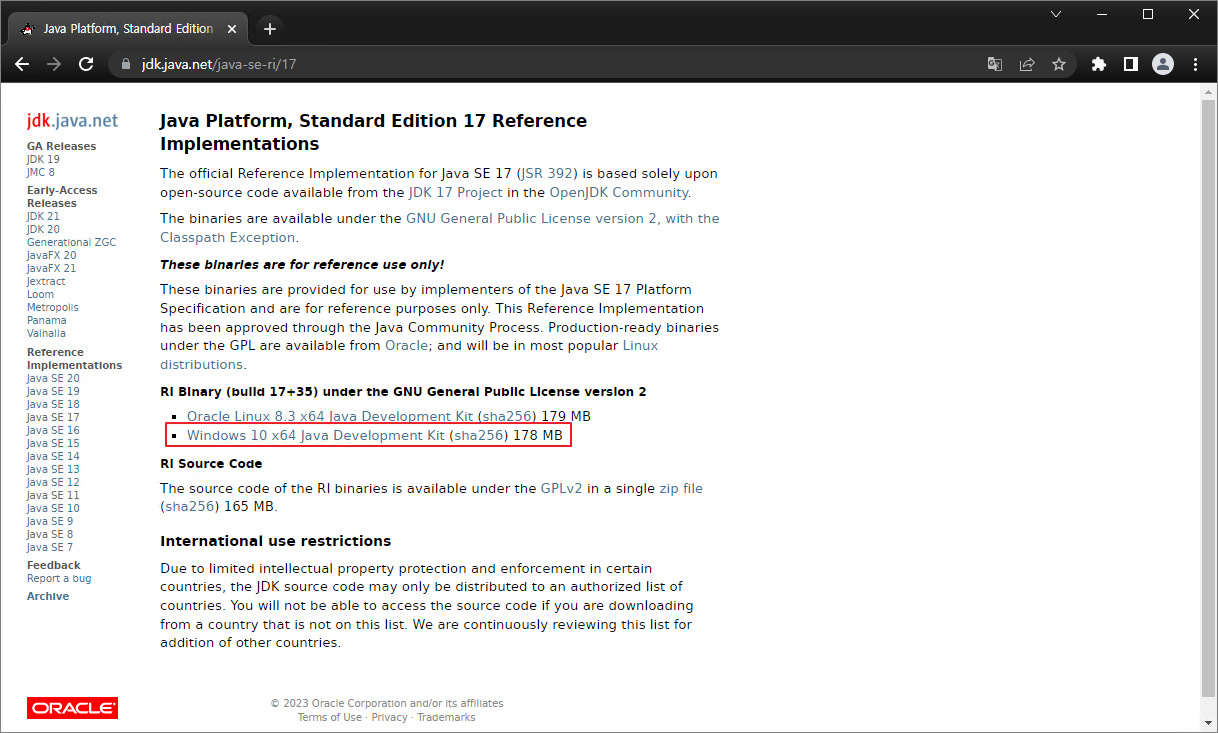Open sha256 for Windows 10 x64 JDK
This screenshot has height=733, width=1218.
[x=479, y=436]
